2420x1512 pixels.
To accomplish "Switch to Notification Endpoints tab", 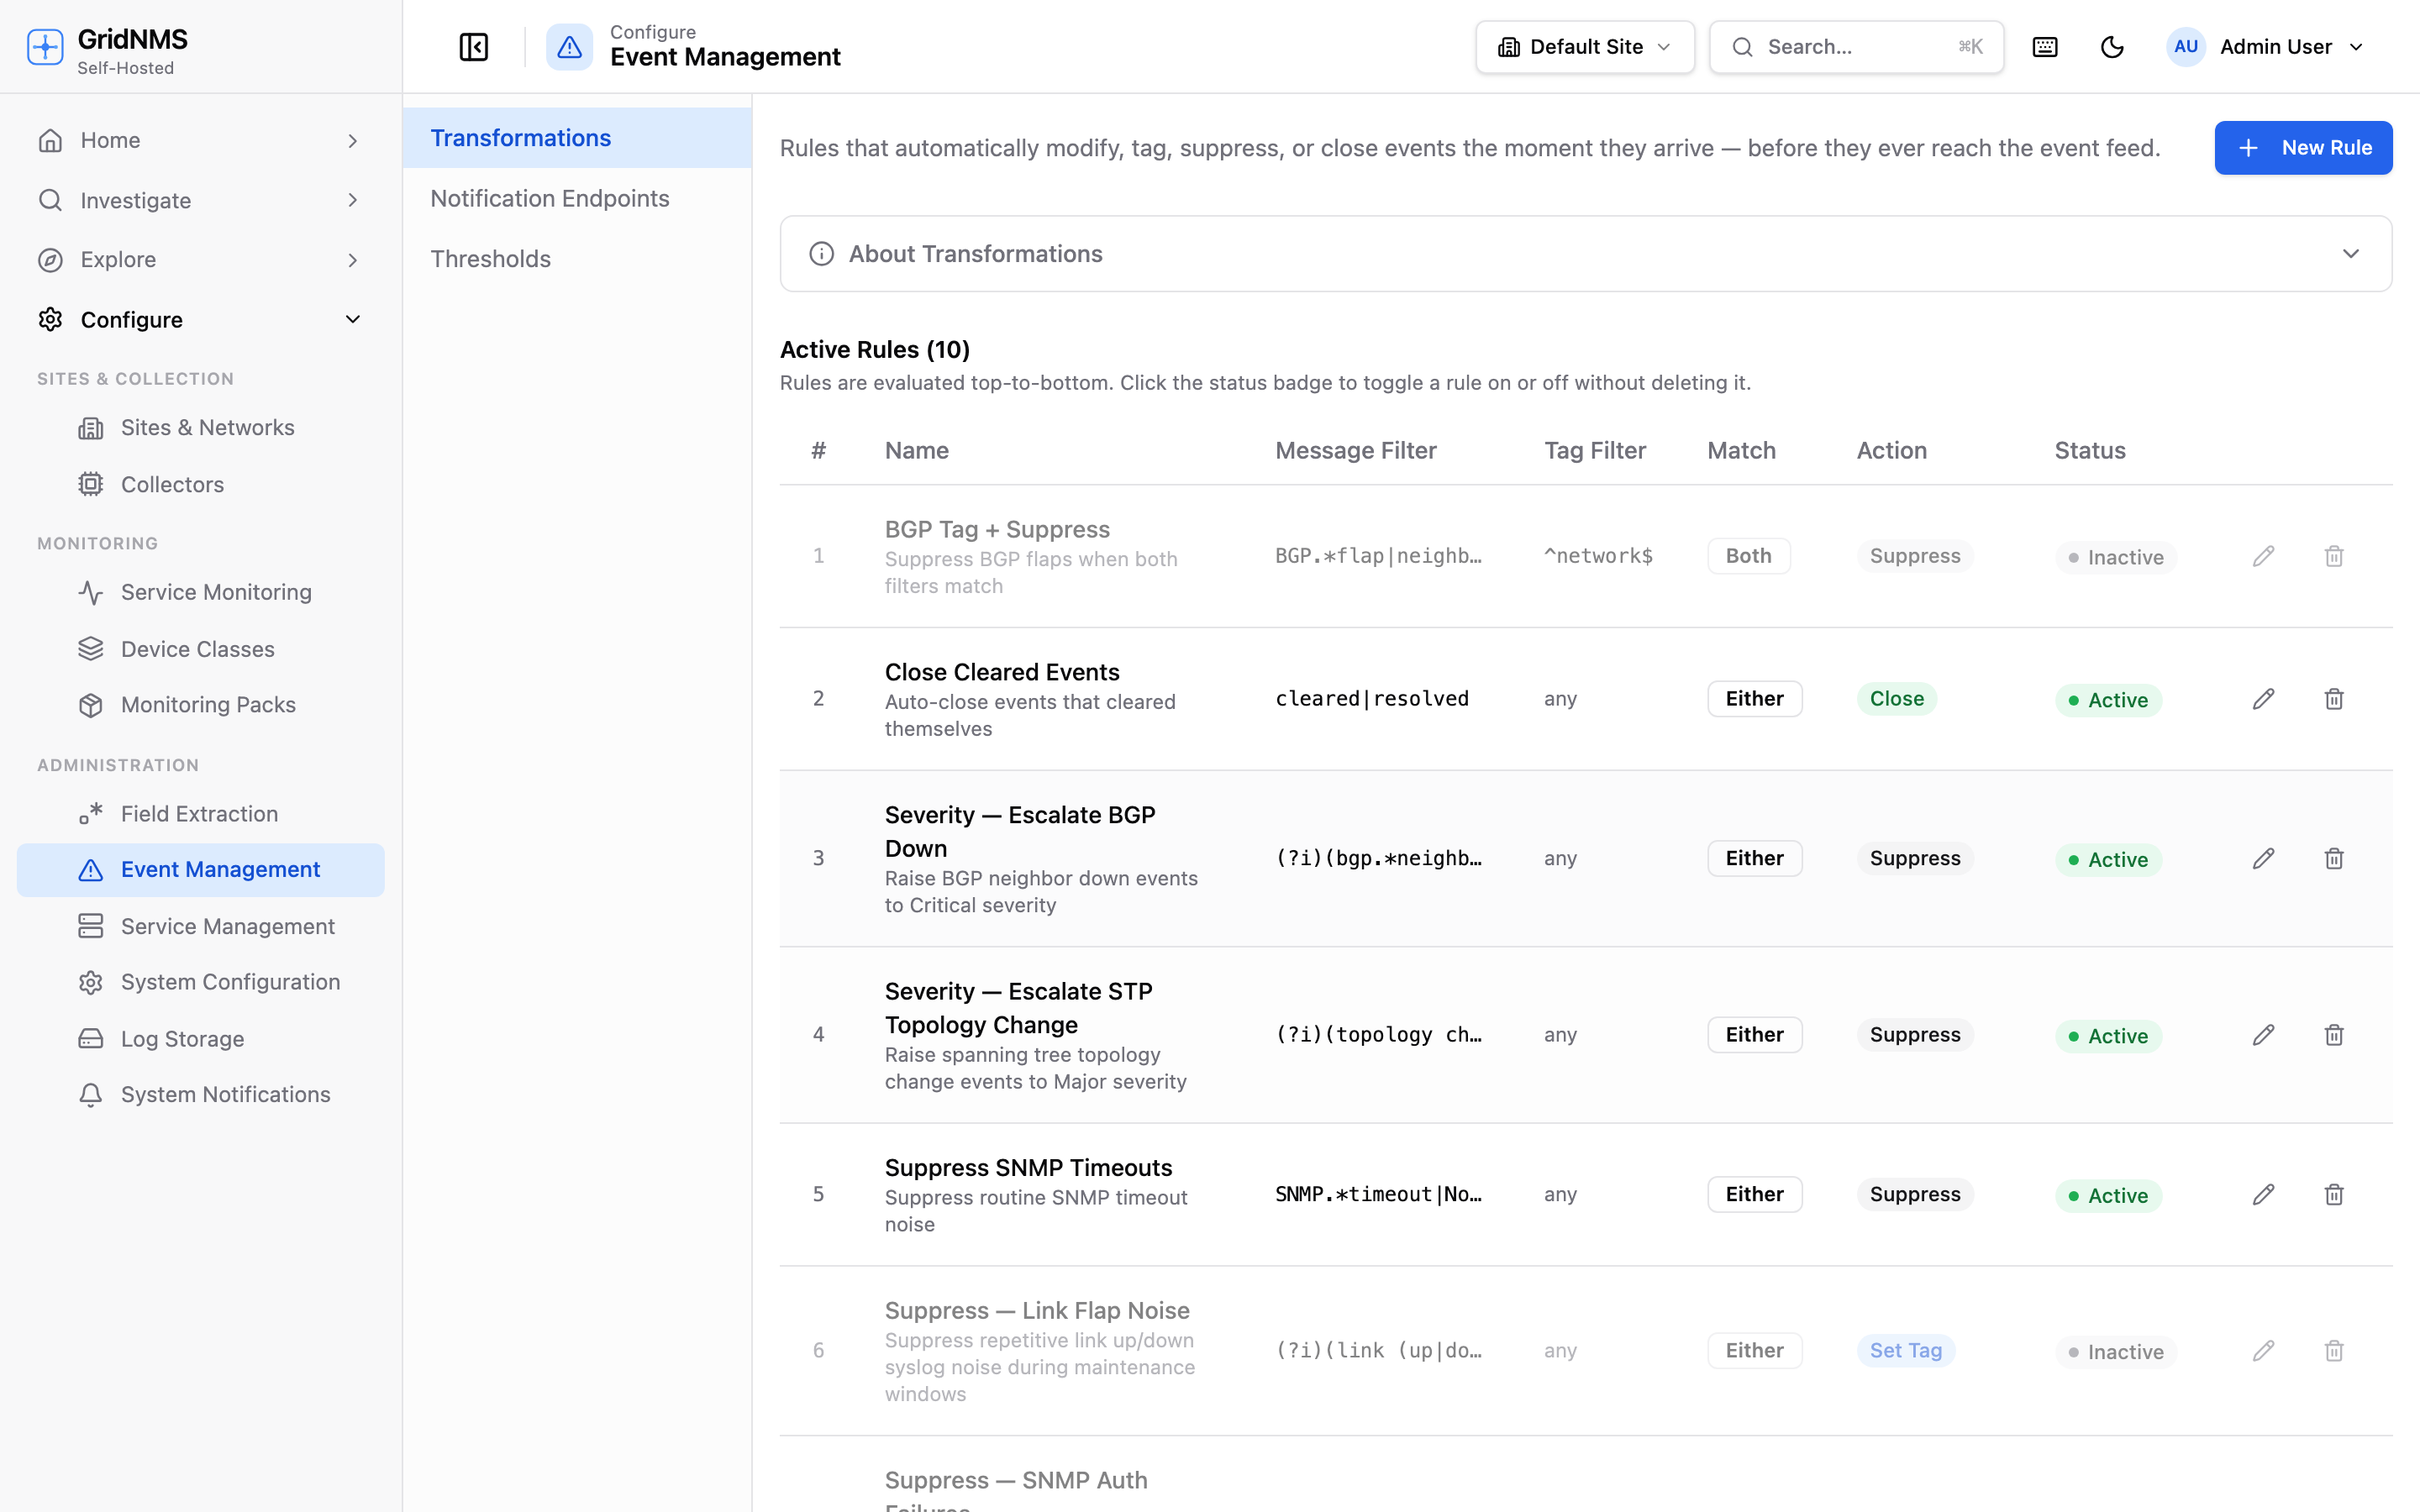I will pos(577,199).
